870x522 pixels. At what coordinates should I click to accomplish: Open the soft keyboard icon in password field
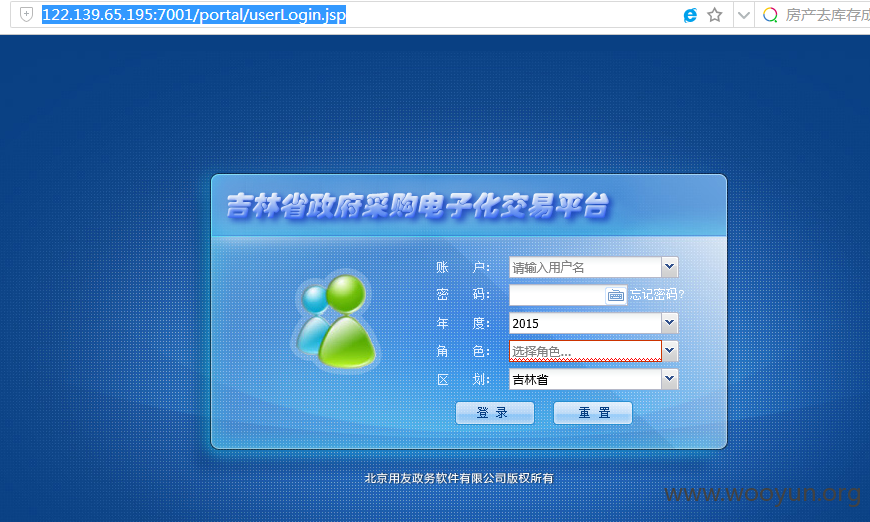coord(615,295)
